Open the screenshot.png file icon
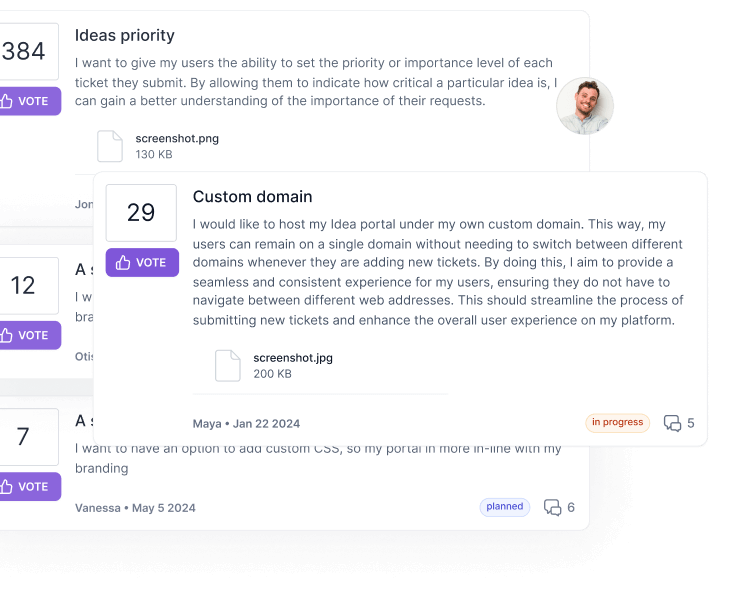The image size is (730, 595). 110,146
